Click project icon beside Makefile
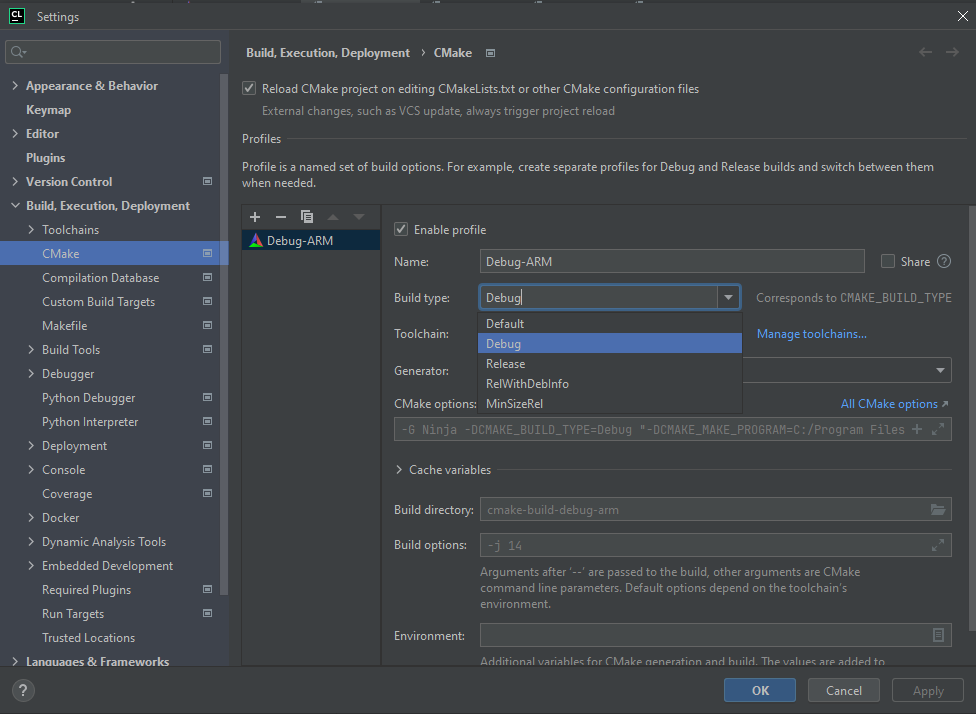 [207, 325]
